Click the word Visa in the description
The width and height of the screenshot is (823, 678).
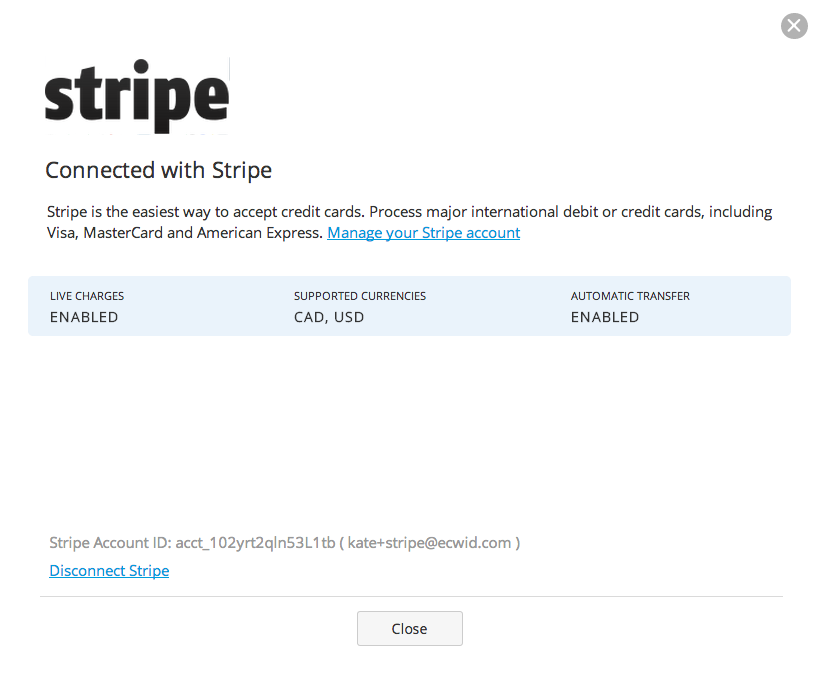(62, 232)
